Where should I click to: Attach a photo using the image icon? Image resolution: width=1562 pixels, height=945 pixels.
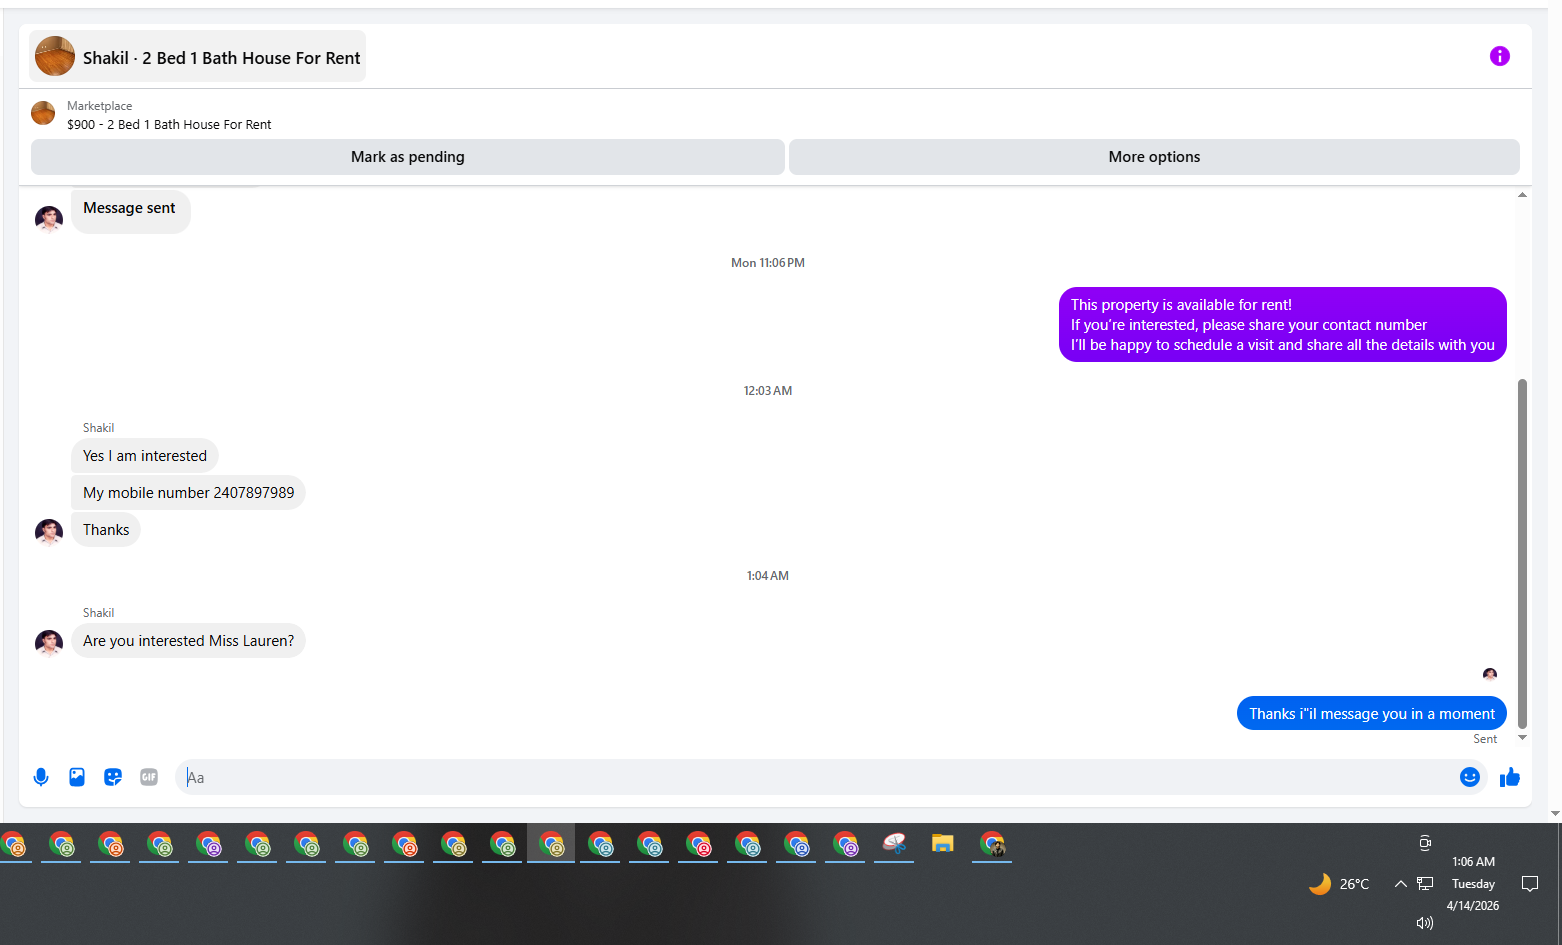(x=77, y=777)
